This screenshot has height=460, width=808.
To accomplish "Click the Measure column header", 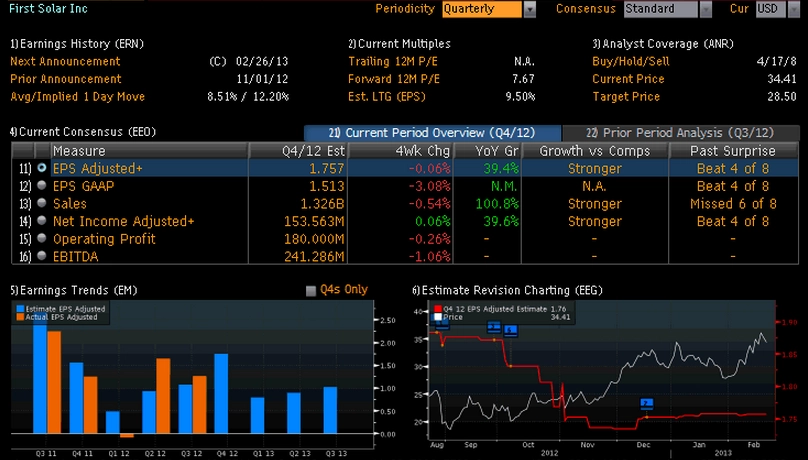I will pos(149,151).
